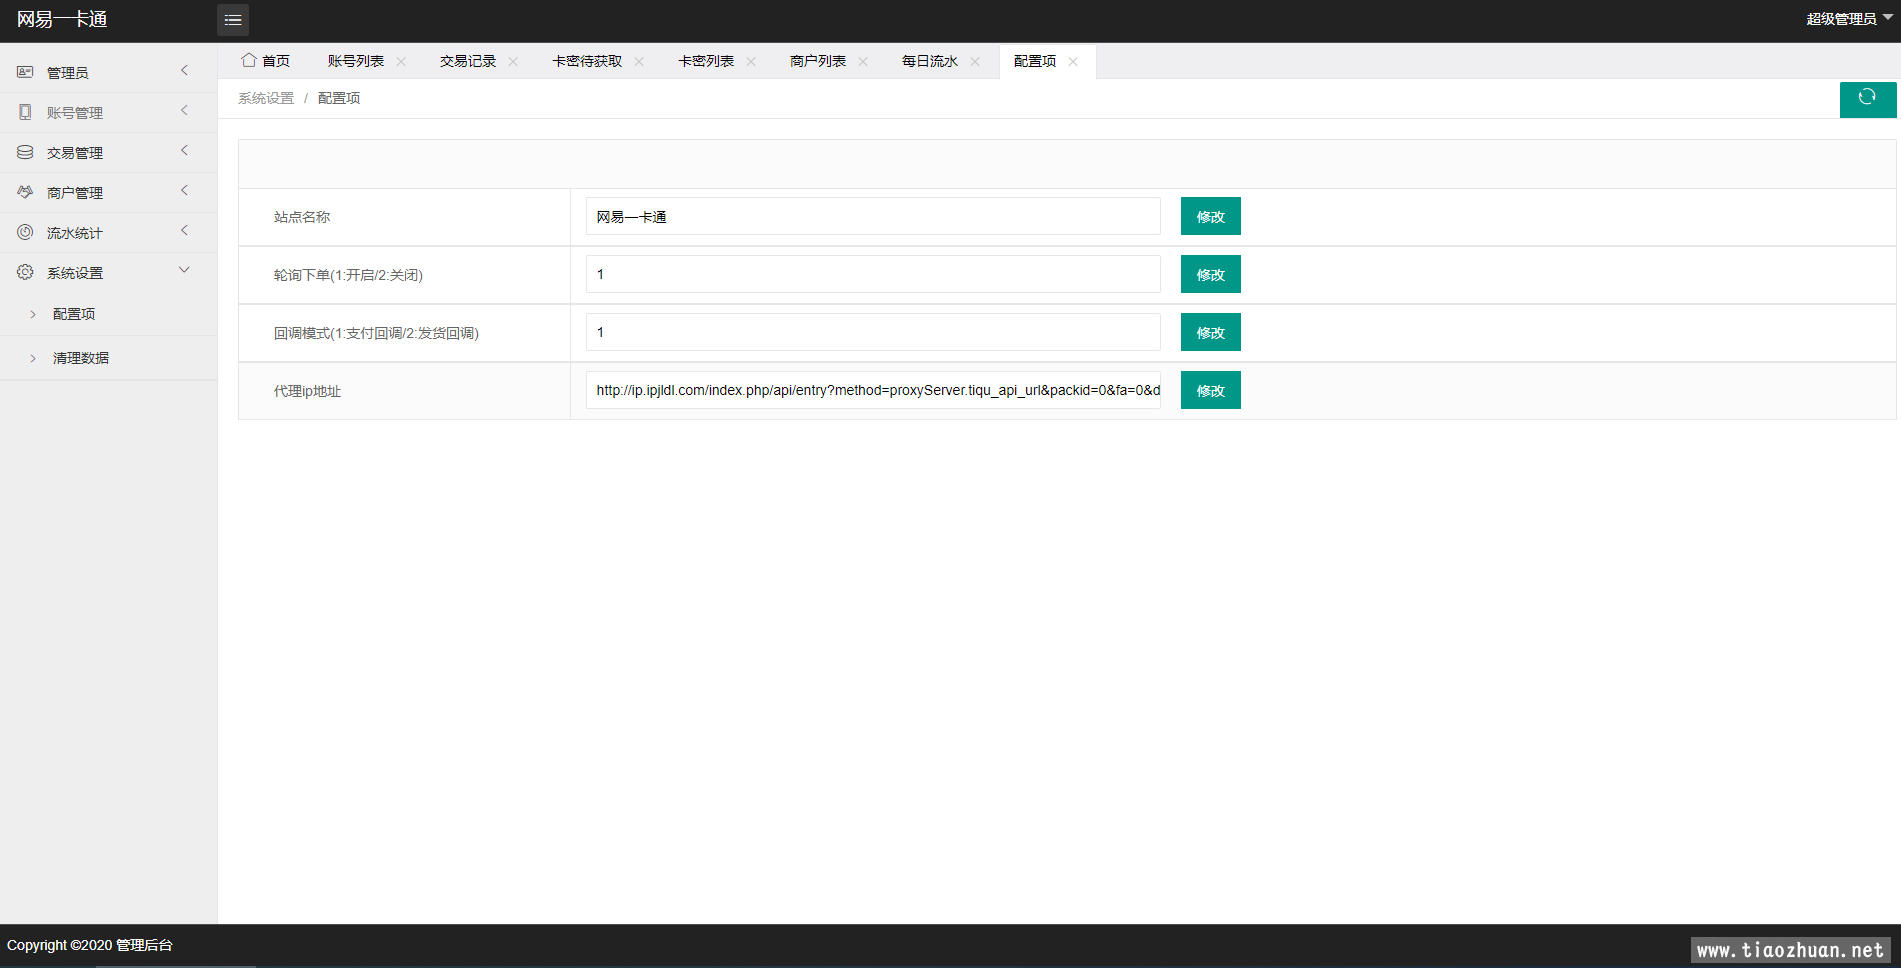
Task: Click 修改 button for 代理ip地址
Action: (x=1211, y=390)
